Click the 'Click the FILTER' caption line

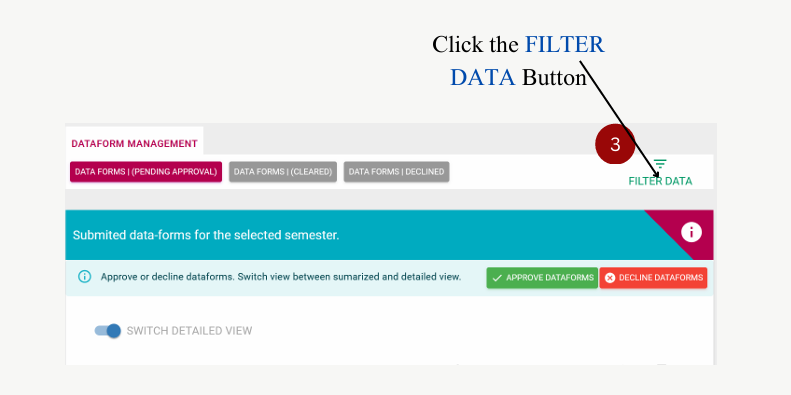518,44
